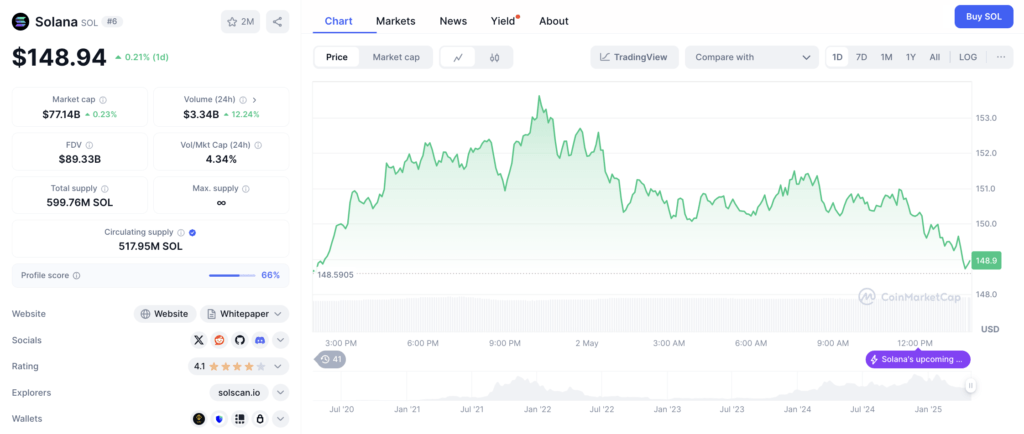Open the solscan.io explorer link
The image size is (1024, 434).
coord(239,392)
